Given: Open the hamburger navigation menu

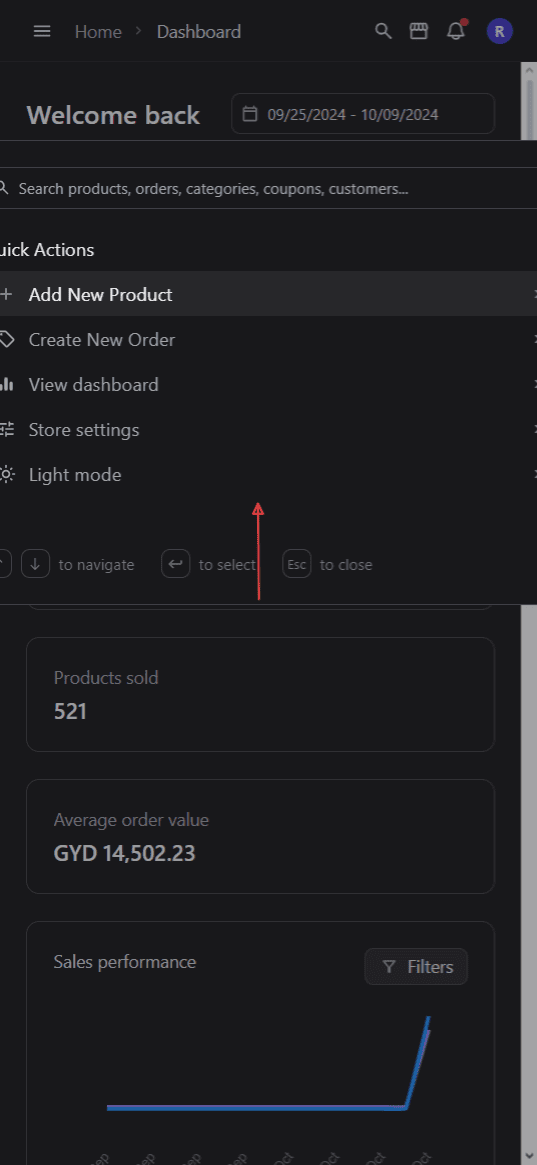Looking at the screenshot, I should [42, 31].
